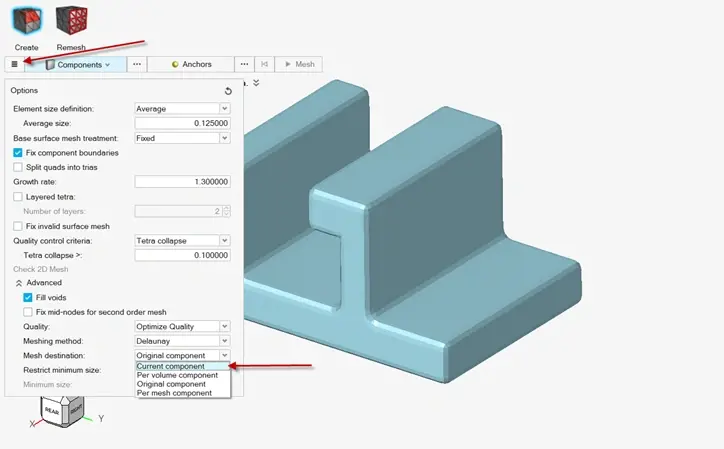This screenshot has width=724, height=449.
Task: Enable Split quads into trias
Action: pos(18,167)
